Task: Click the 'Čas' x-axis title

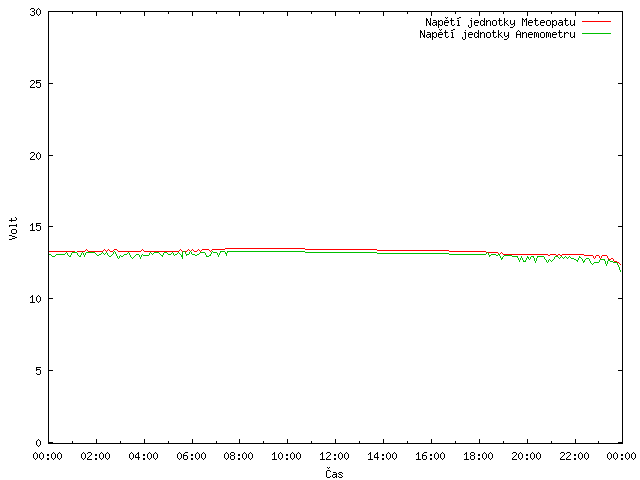Action: pyautogui.click(x=334, y=473)
